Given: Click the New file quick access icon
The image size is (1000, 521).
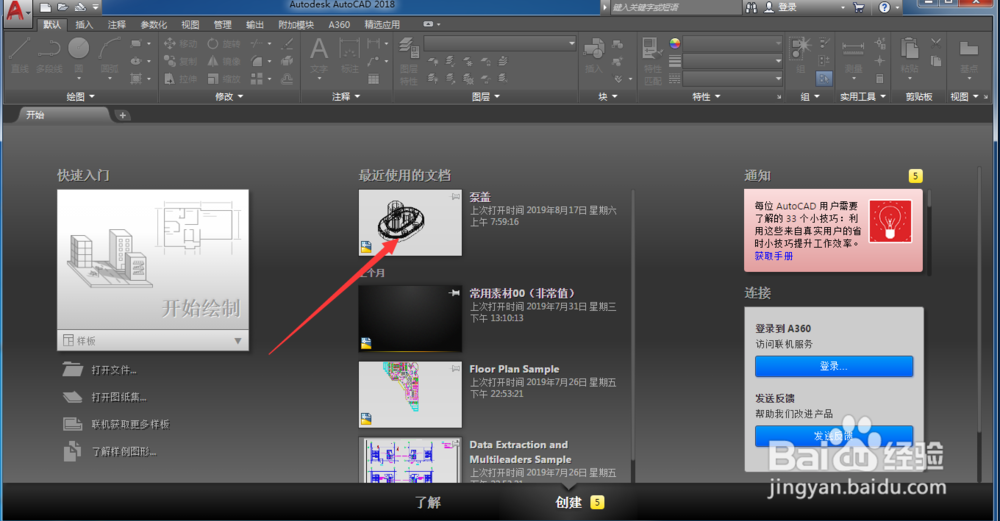Looking at the screenshot, I should pos(45,8).
